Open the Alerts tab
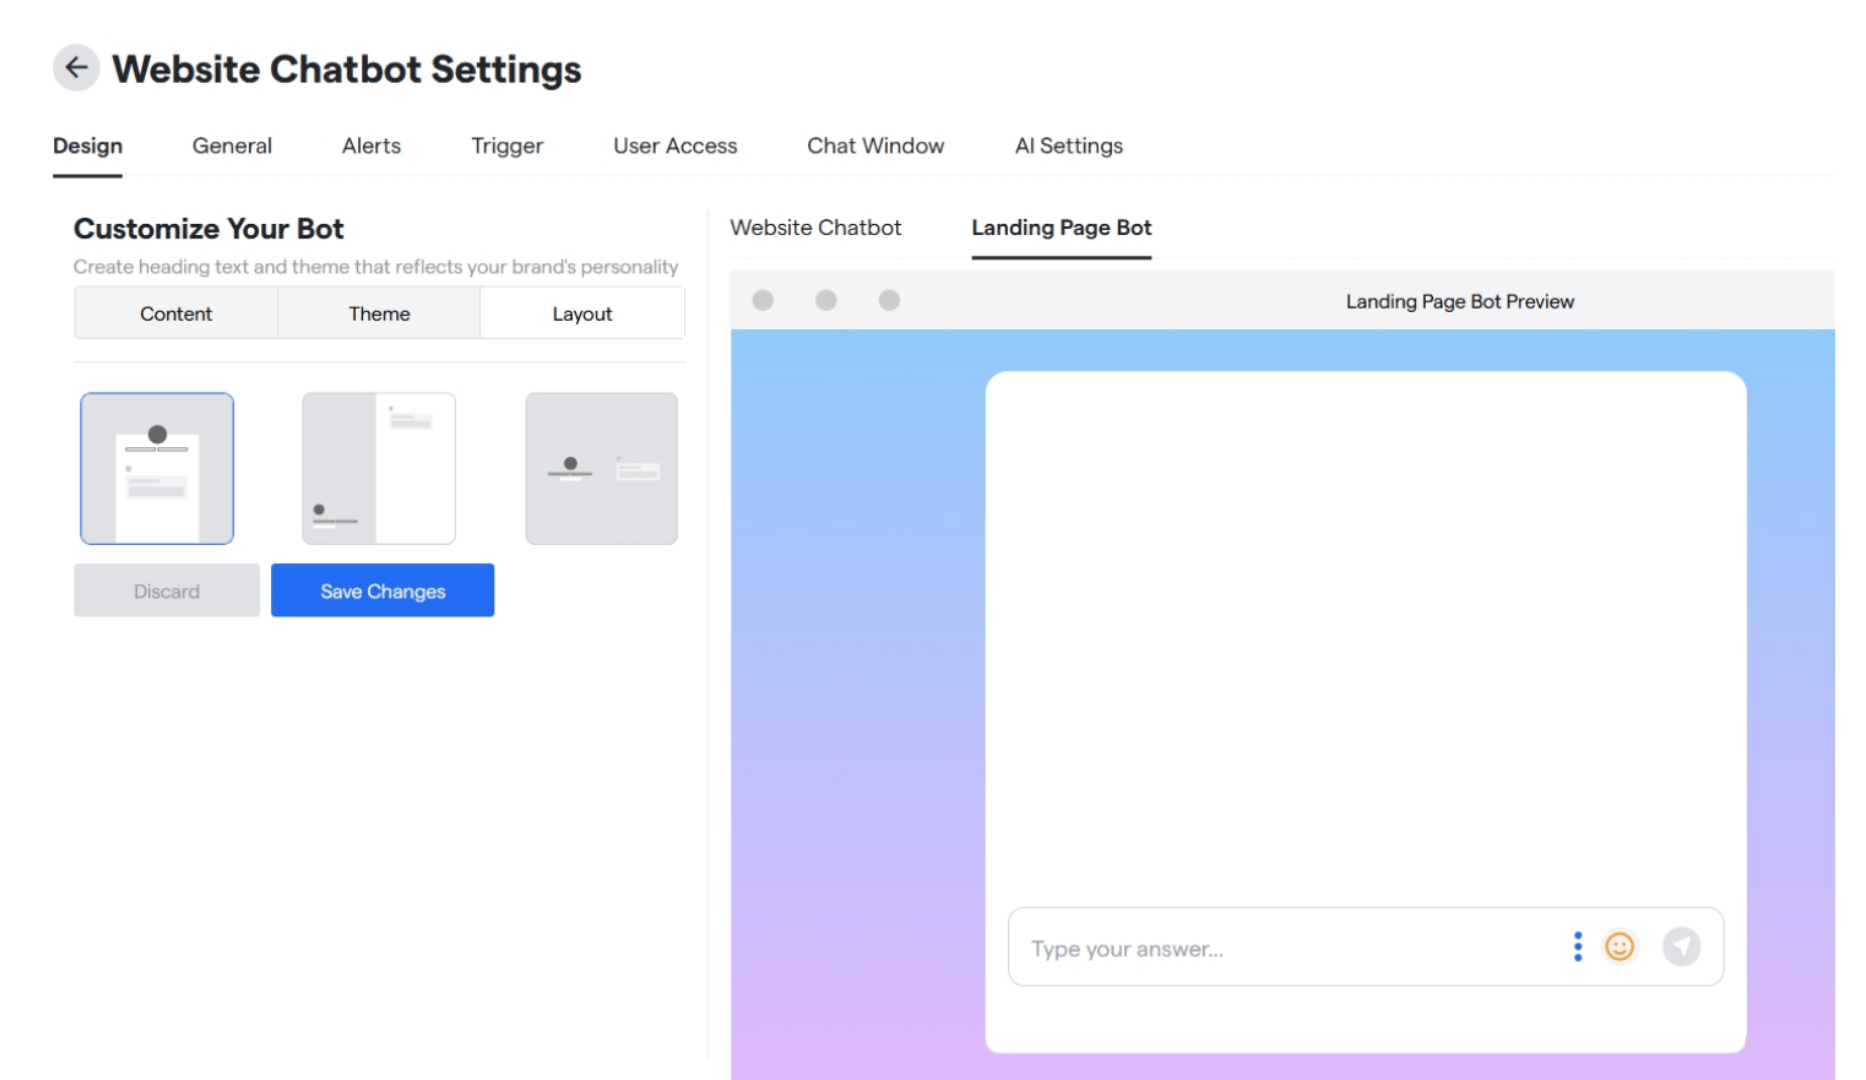Screen dimensions: 1866x1080 (x=371, y=146)
